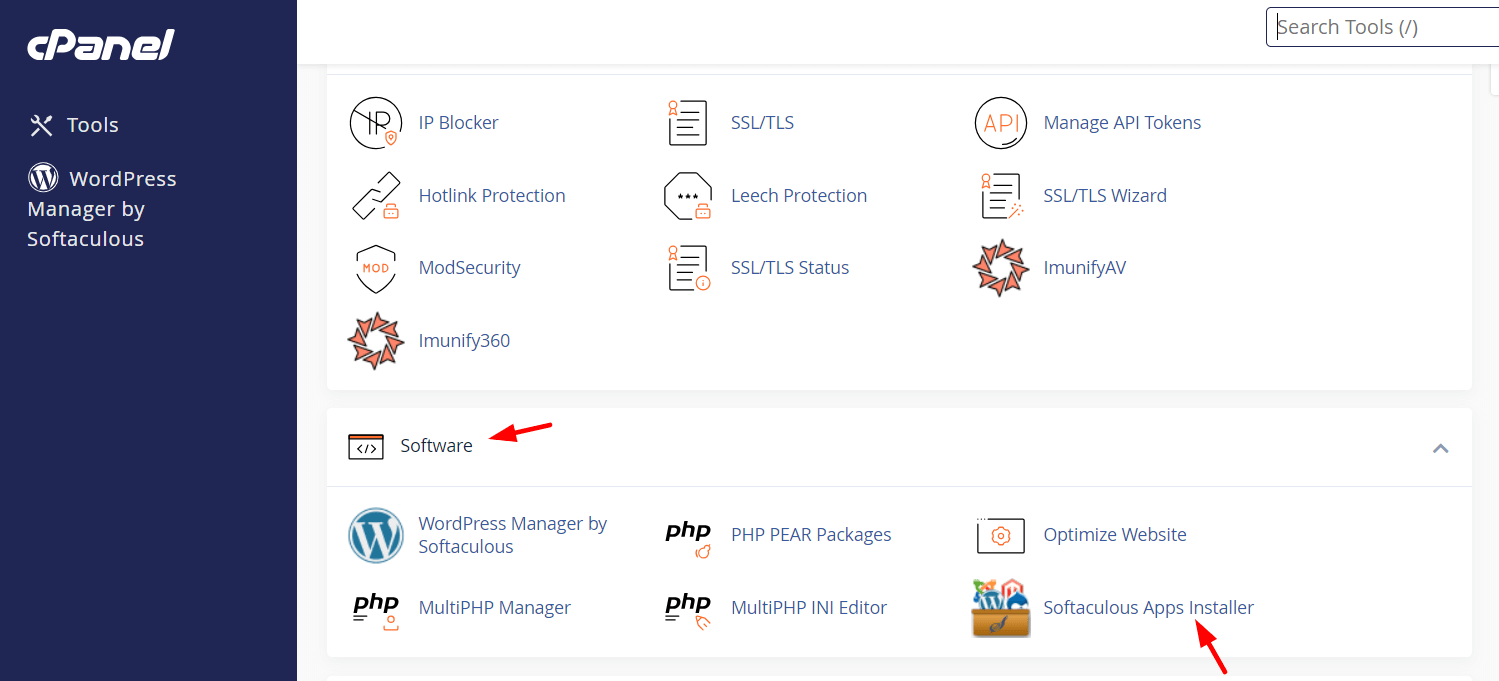Click the Tools wrench icon in sidebar
The image size is (1499, 681).
tap(41, 125)
